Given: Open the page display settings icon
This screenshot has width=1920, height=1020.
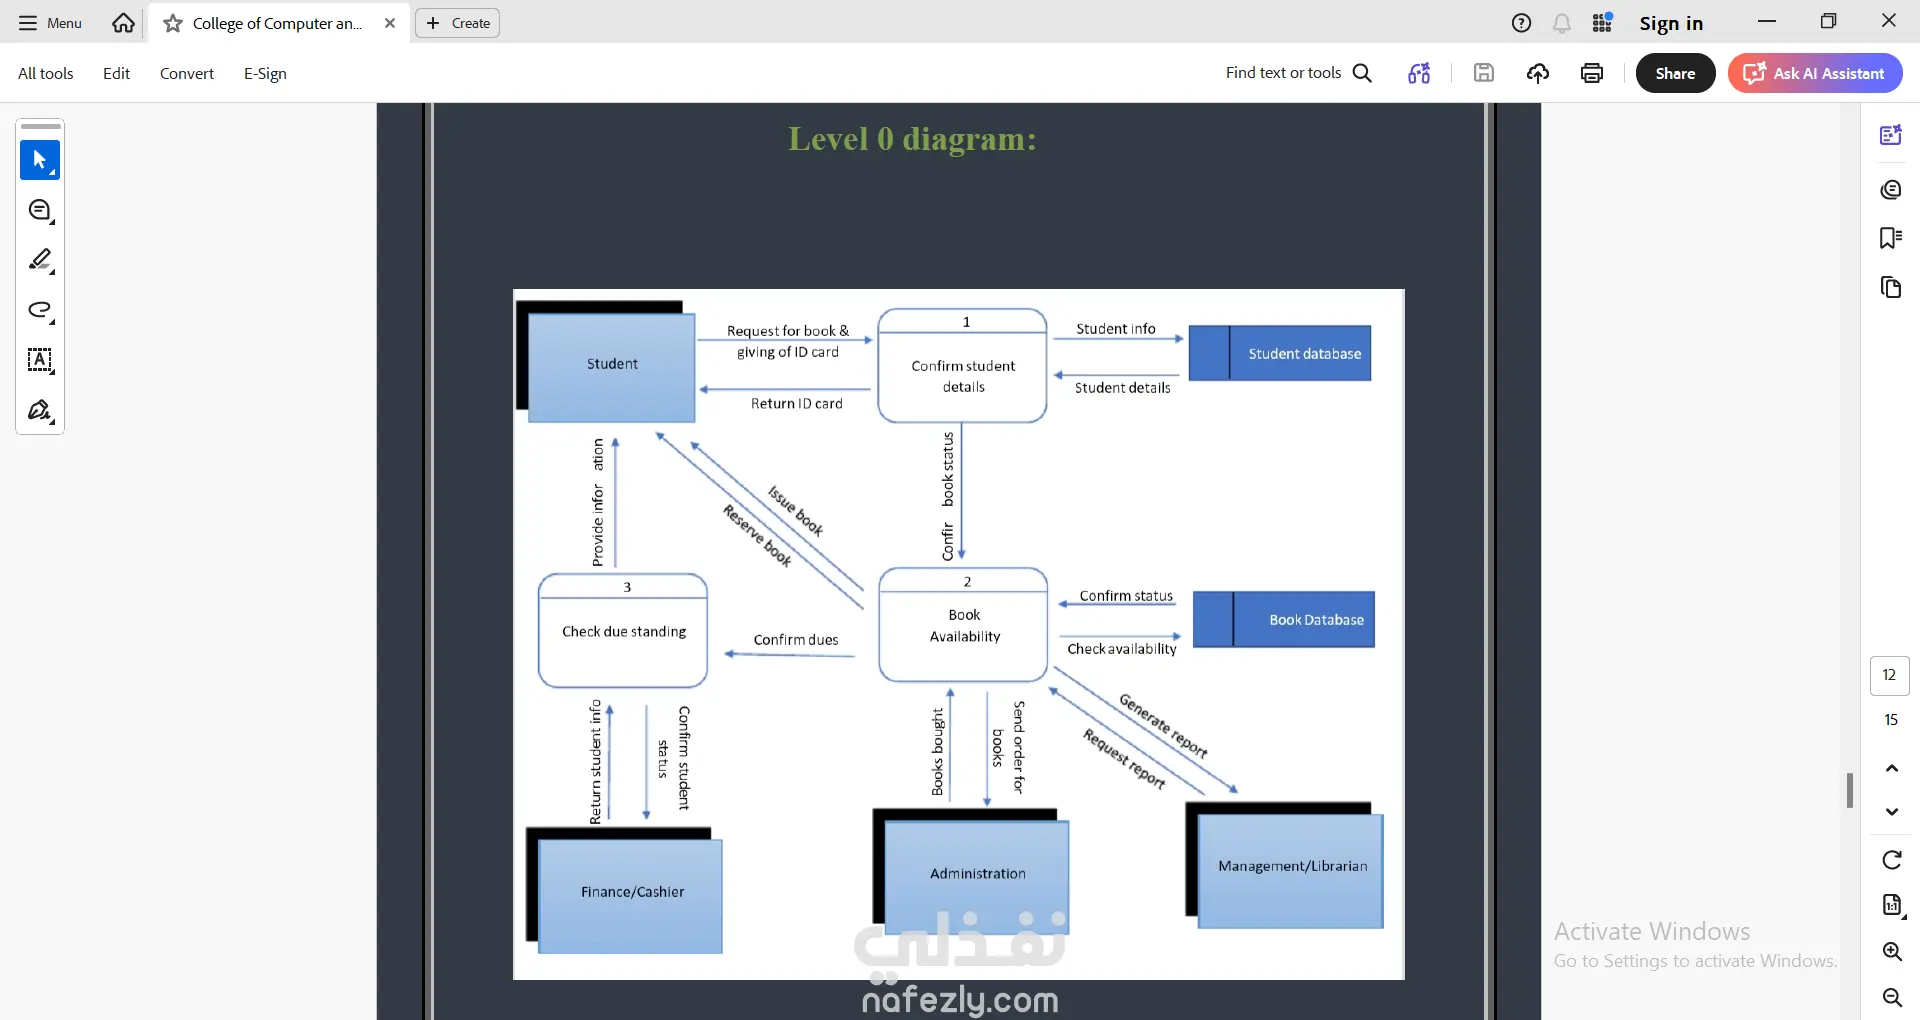Looking at the screenshot, I should click(1891, 905).
